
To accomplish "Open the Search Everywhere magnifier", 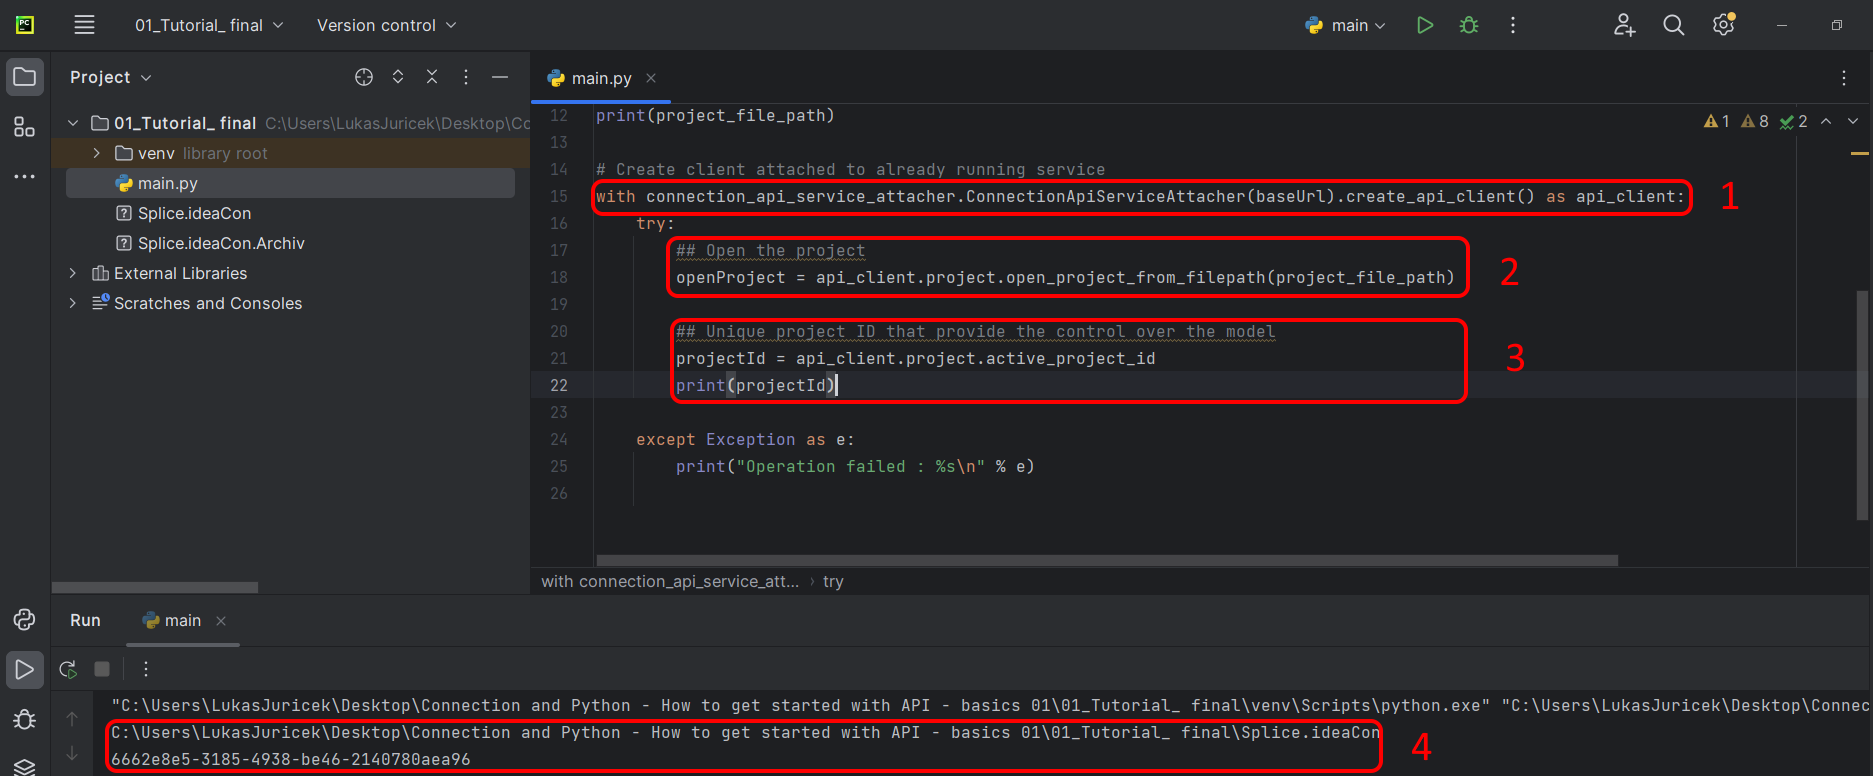I will [1673, 25].
